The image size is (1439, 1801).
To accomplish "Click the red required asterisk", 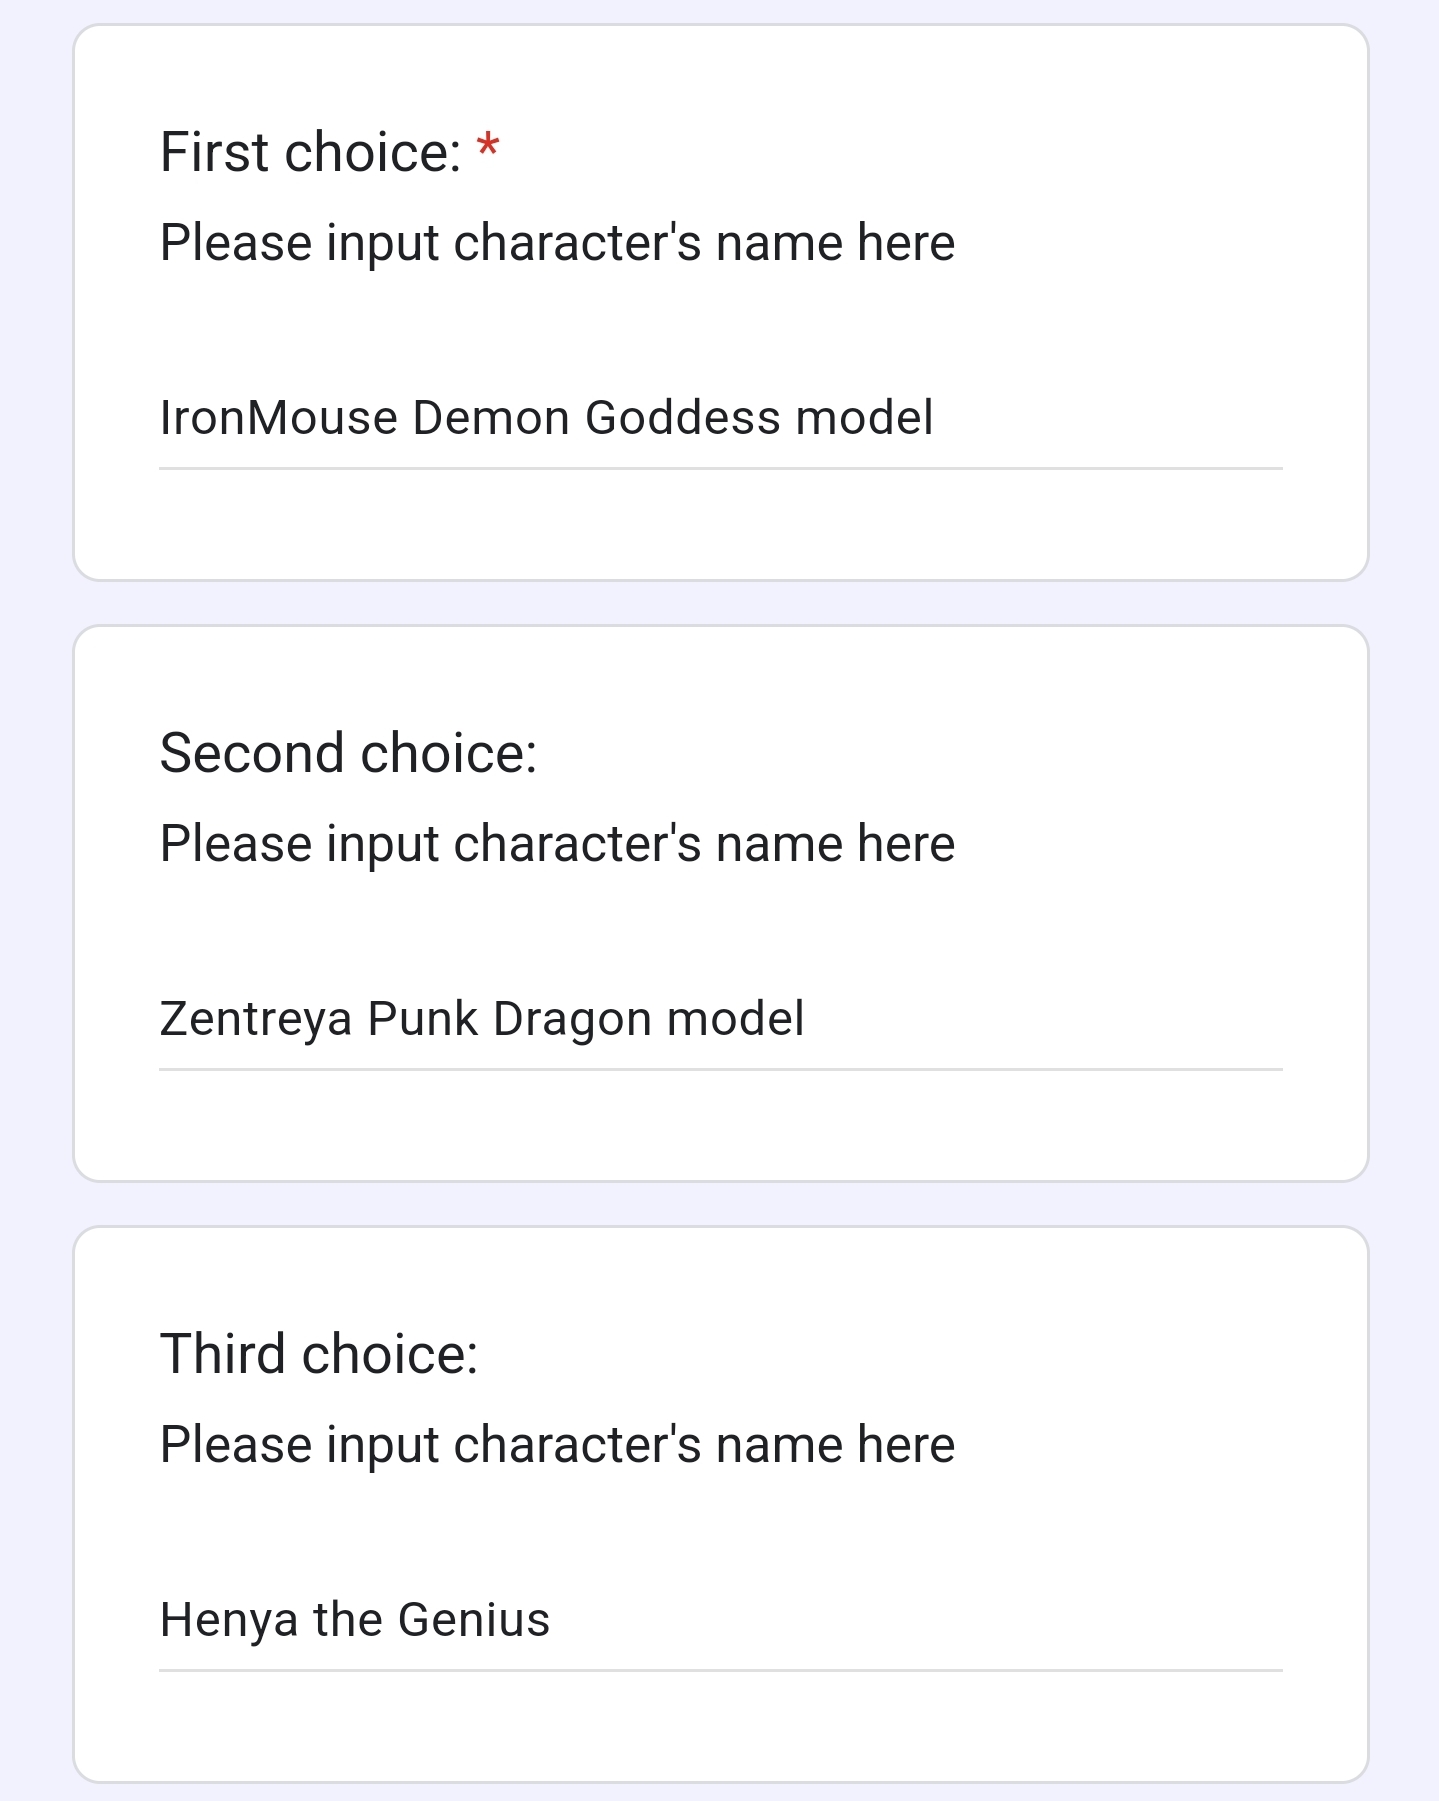I will 488,148.
